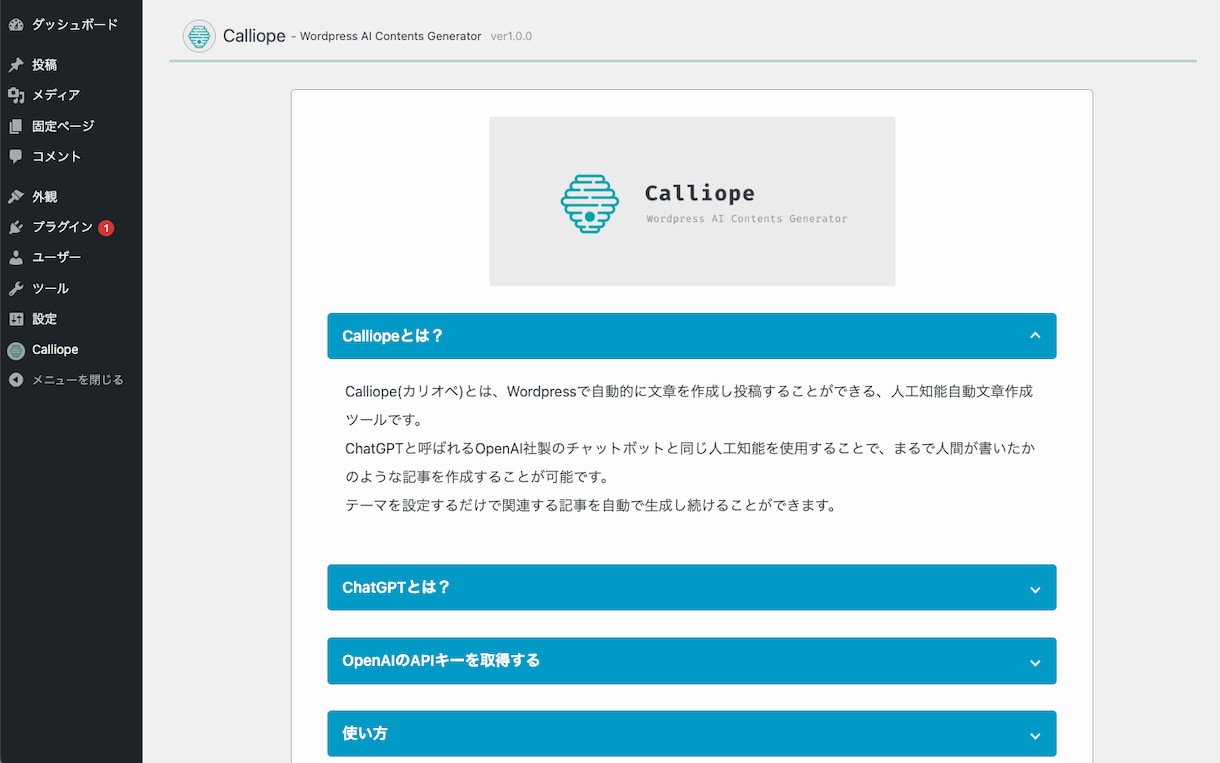Screen dimensions: 1220x763
Task: Click the paintbrush icon beside 外観
Action: pos(16,197)
